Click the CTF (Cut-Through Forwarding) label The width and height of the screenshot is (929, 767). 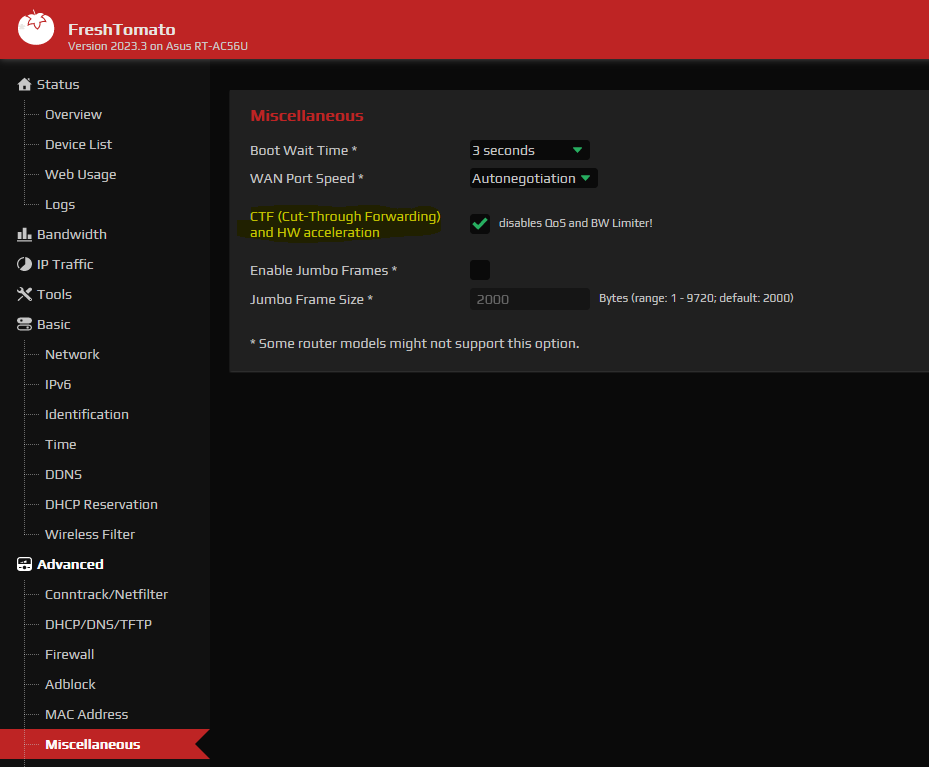[345, 224]
